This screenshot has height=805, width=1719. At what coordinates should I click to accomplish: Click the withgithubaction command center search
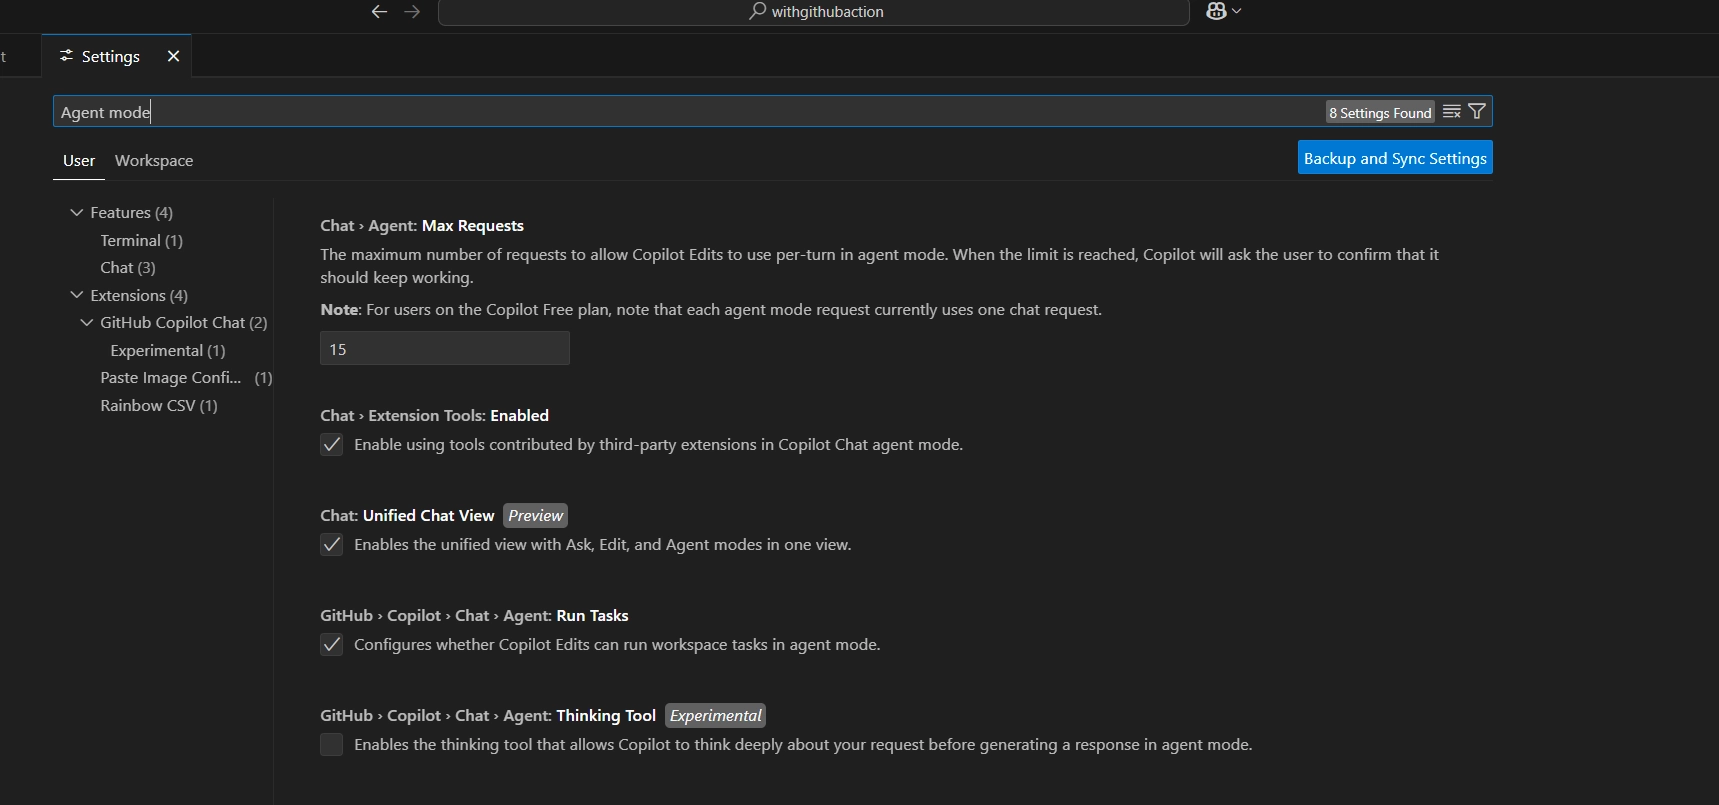813,12
